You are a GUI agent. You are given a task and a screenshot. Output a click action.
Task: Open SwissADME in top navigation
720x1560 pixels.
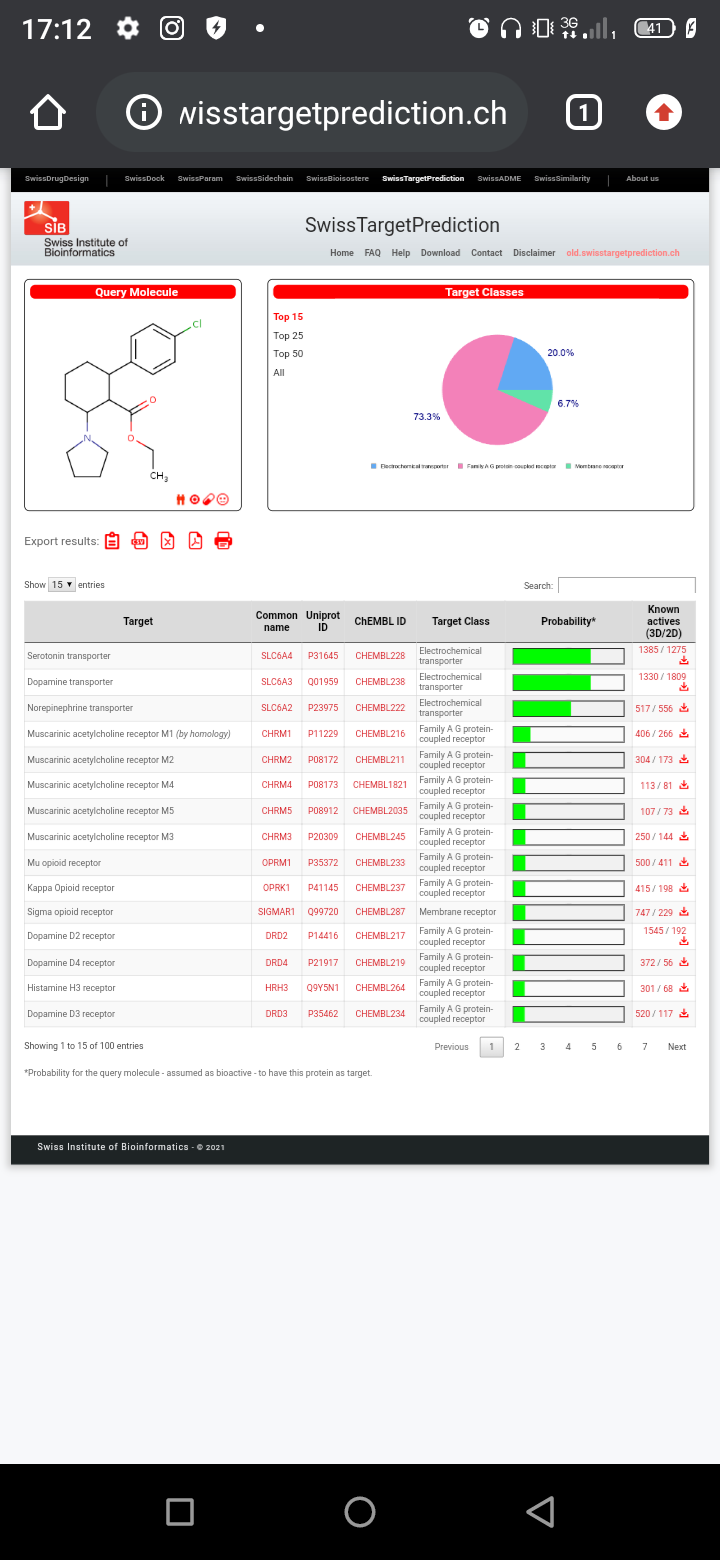[x=499, y=179]
